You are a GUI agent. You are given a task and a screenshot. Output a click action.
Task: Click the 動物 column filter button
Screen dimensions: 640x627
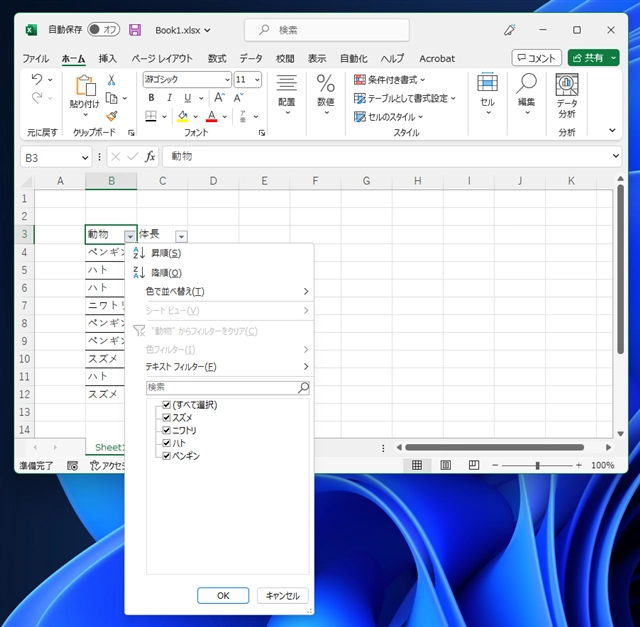point(130,236)
